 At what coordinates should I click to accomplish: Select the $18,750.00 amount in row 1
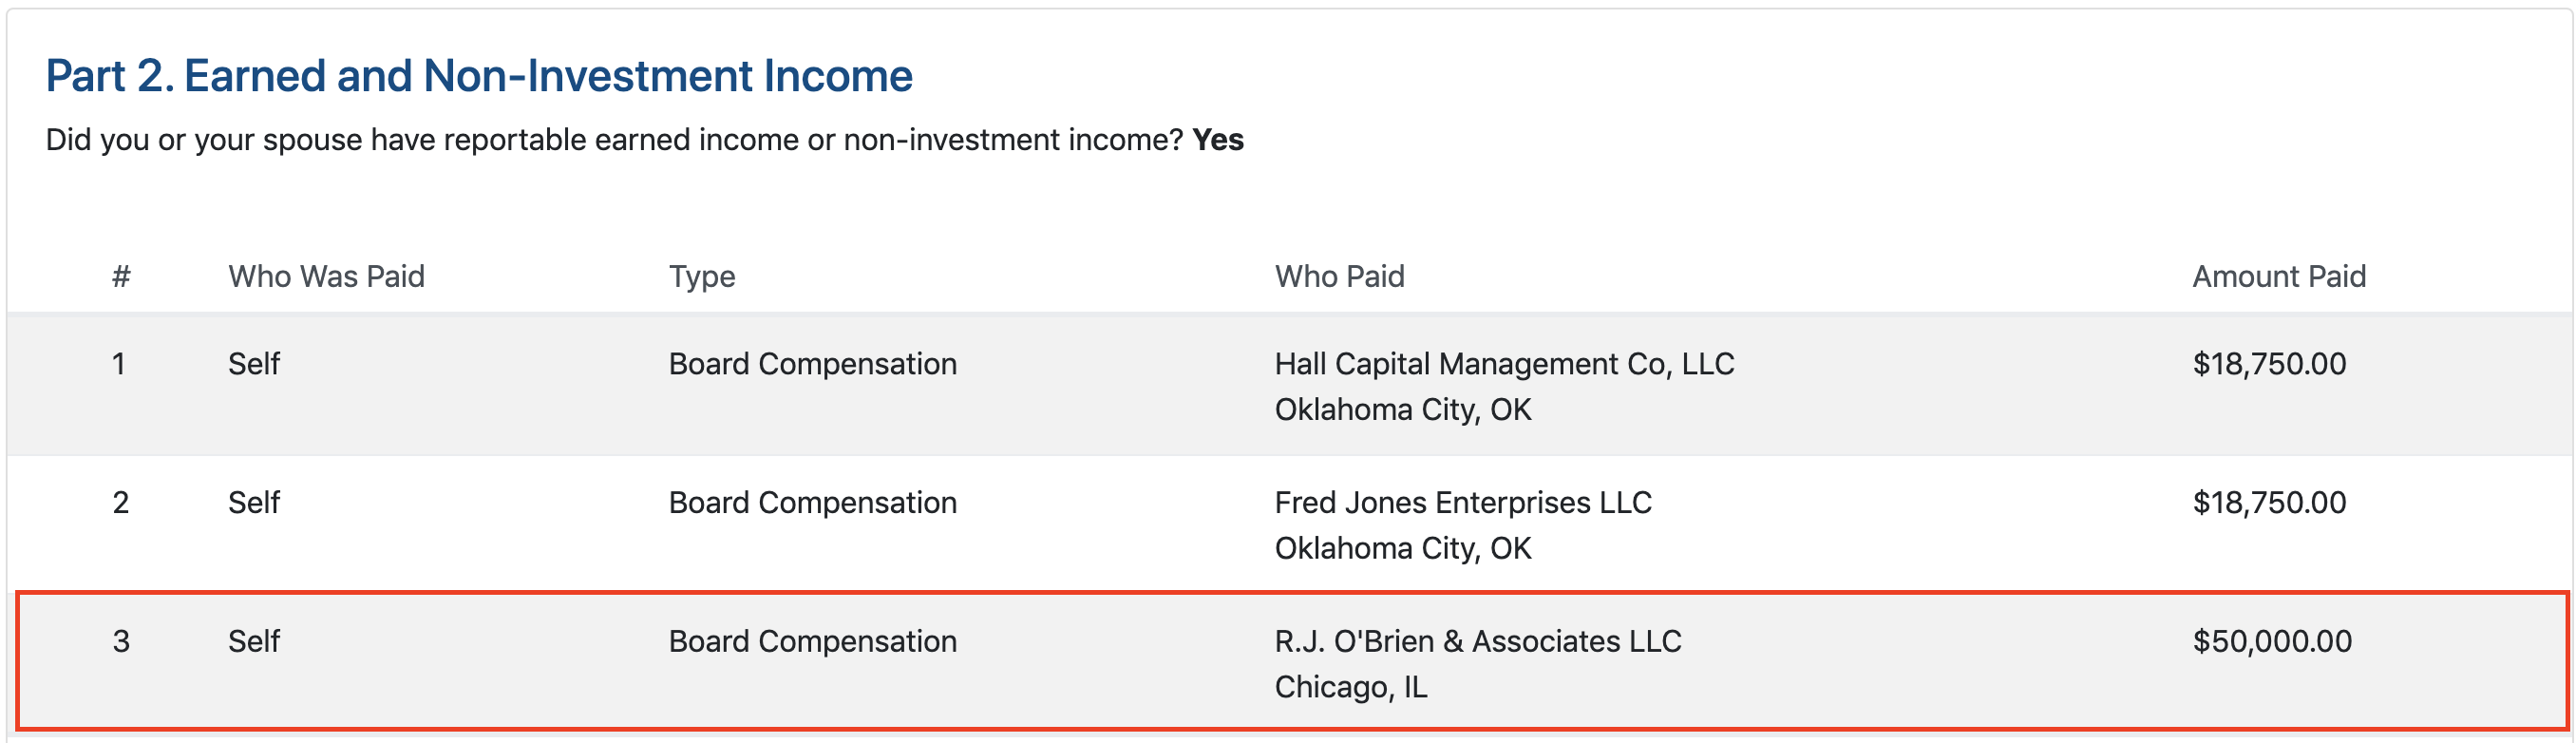tap(2268, 364)
